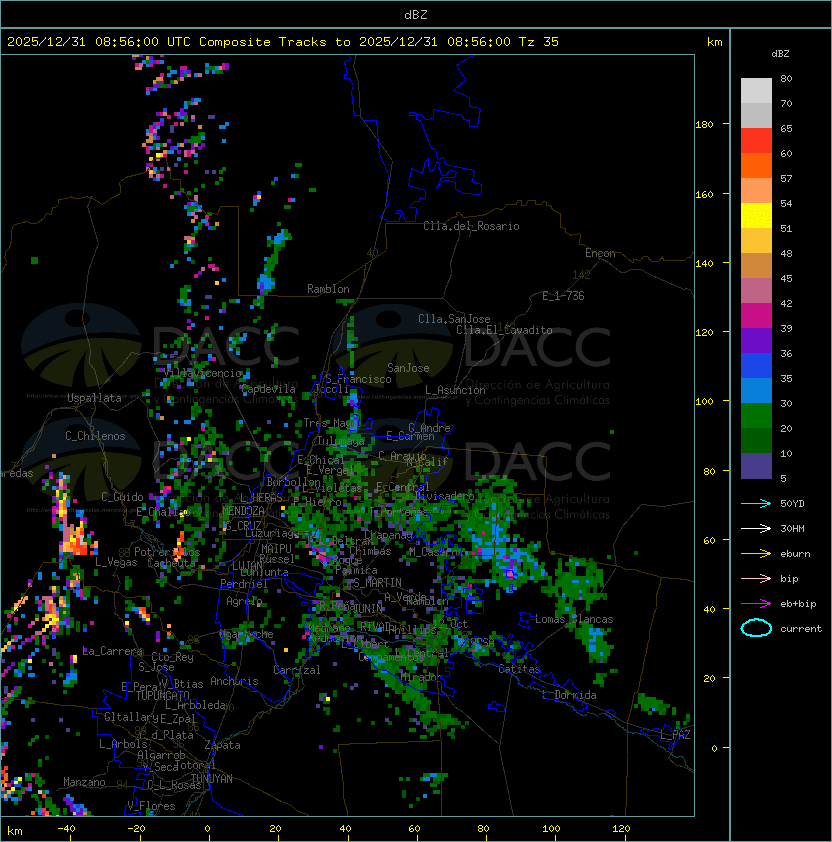Pick the slate purple bottom swatch in dBZ scale
The width and height of the screenshot is (832, 842).
click(756, 466)
